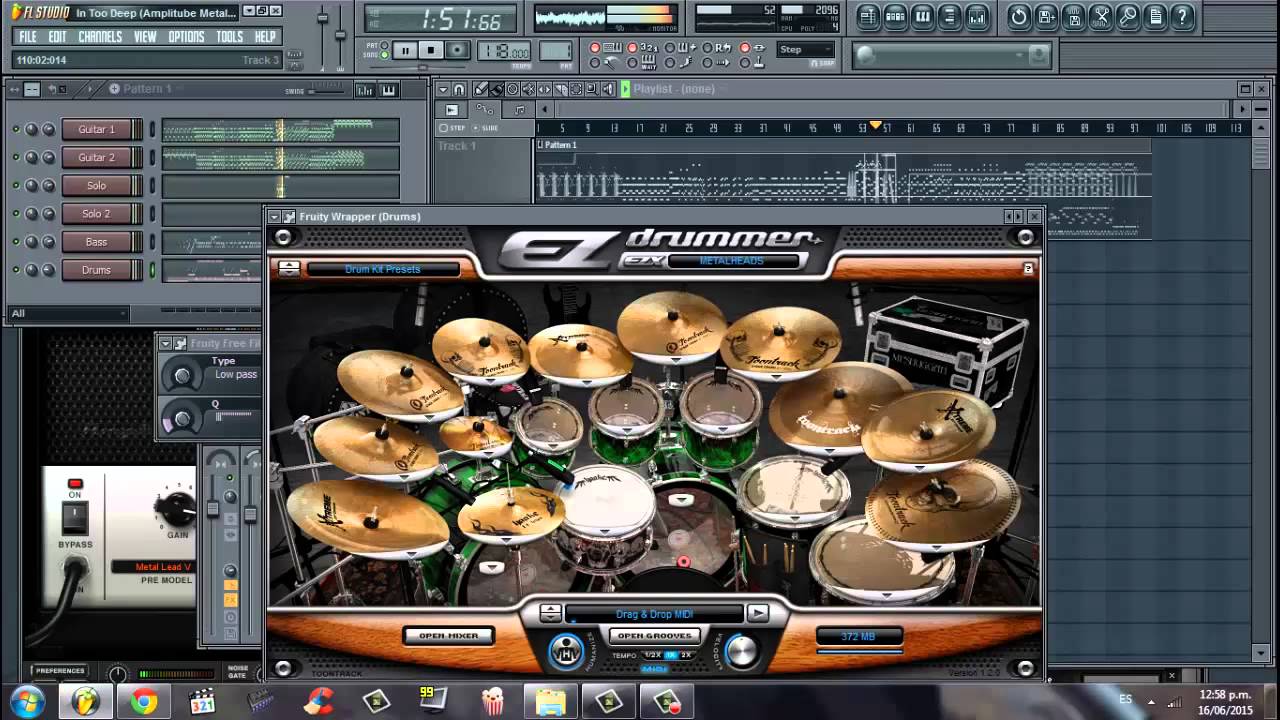
Task: View project info document icon
Action: (1154, 16)
